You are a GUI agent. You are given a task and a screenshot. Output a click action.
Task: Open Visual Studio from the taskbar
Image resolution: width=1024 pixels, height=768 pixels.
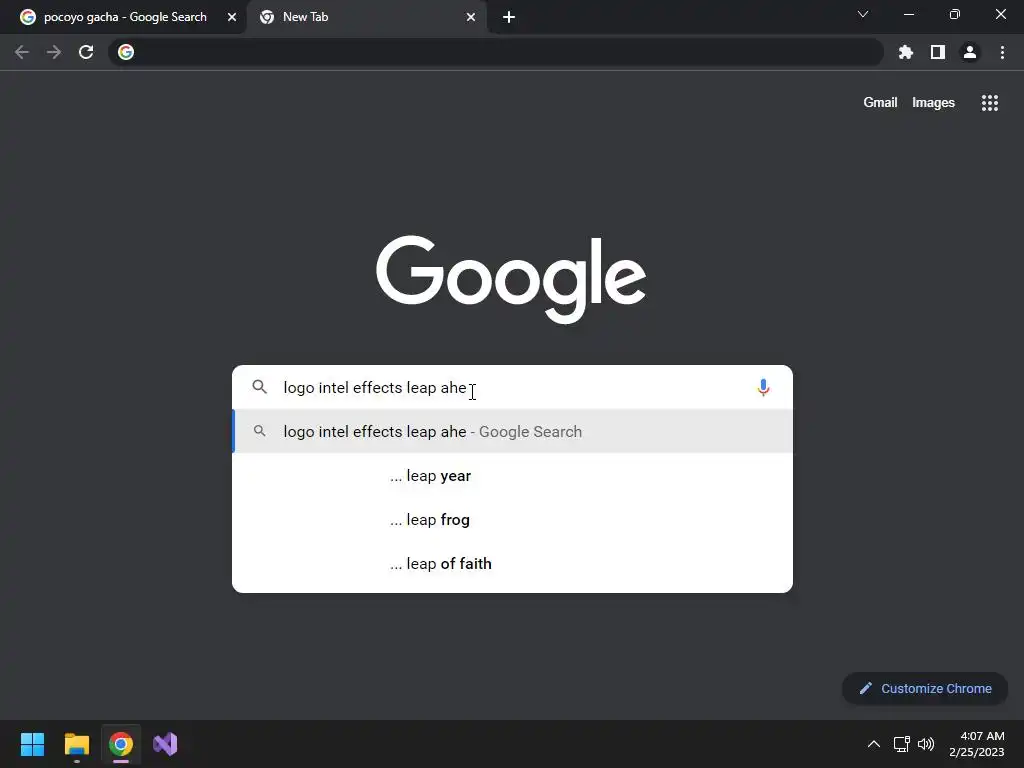click(x=165, y=744)
